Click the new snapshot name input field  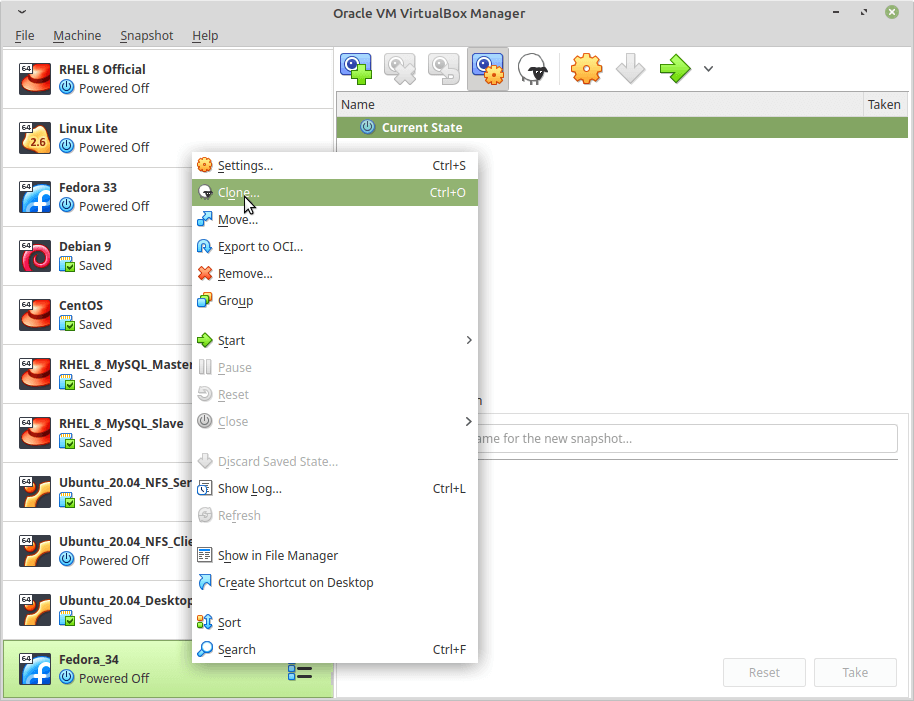click(688, 438)
